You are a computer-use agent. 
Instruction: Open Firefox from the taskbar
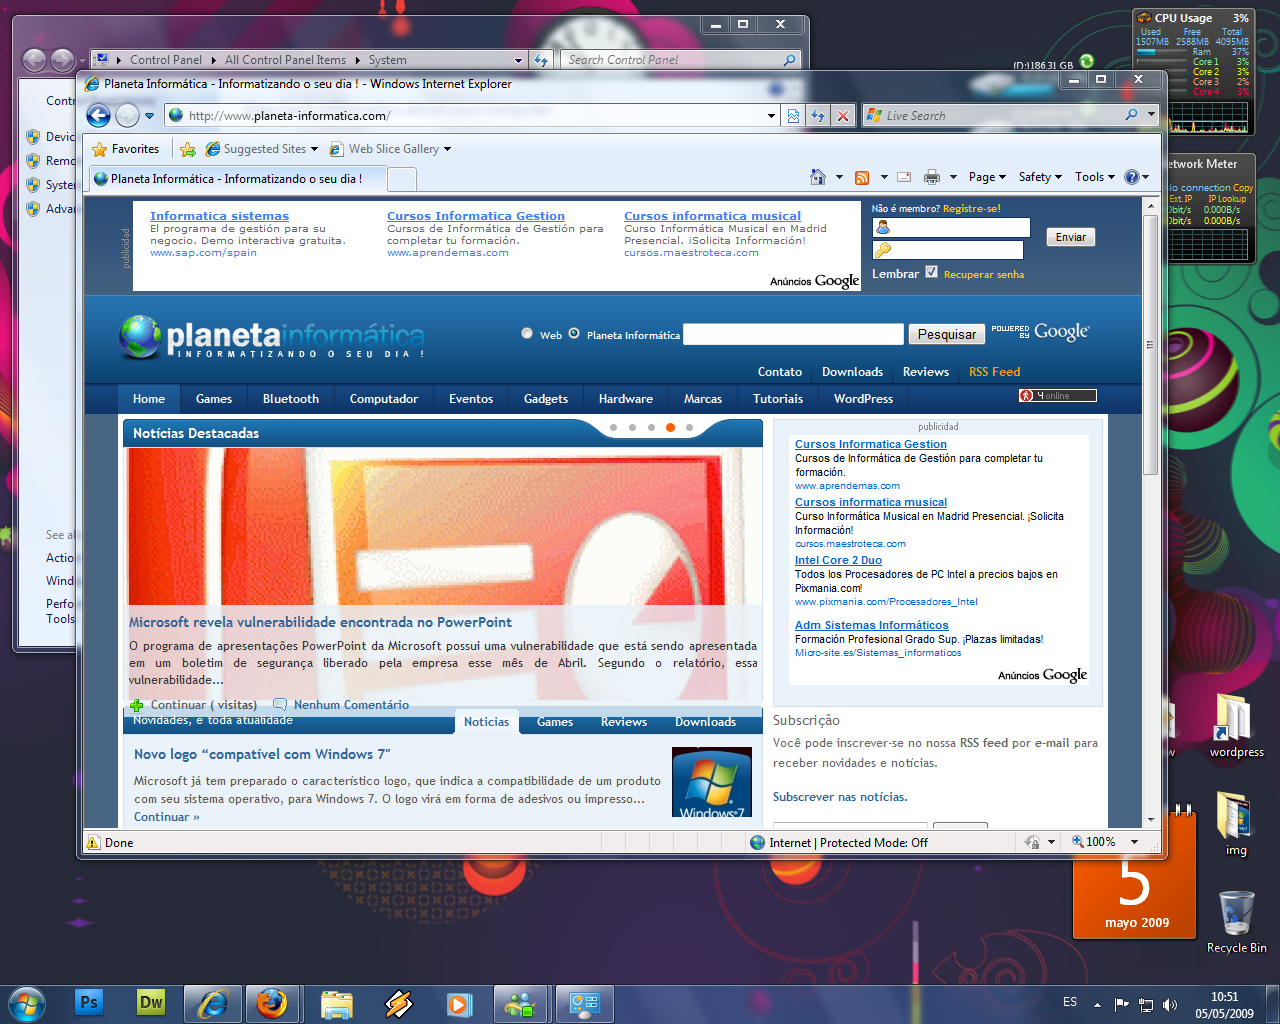click(x=271, y=1003)
